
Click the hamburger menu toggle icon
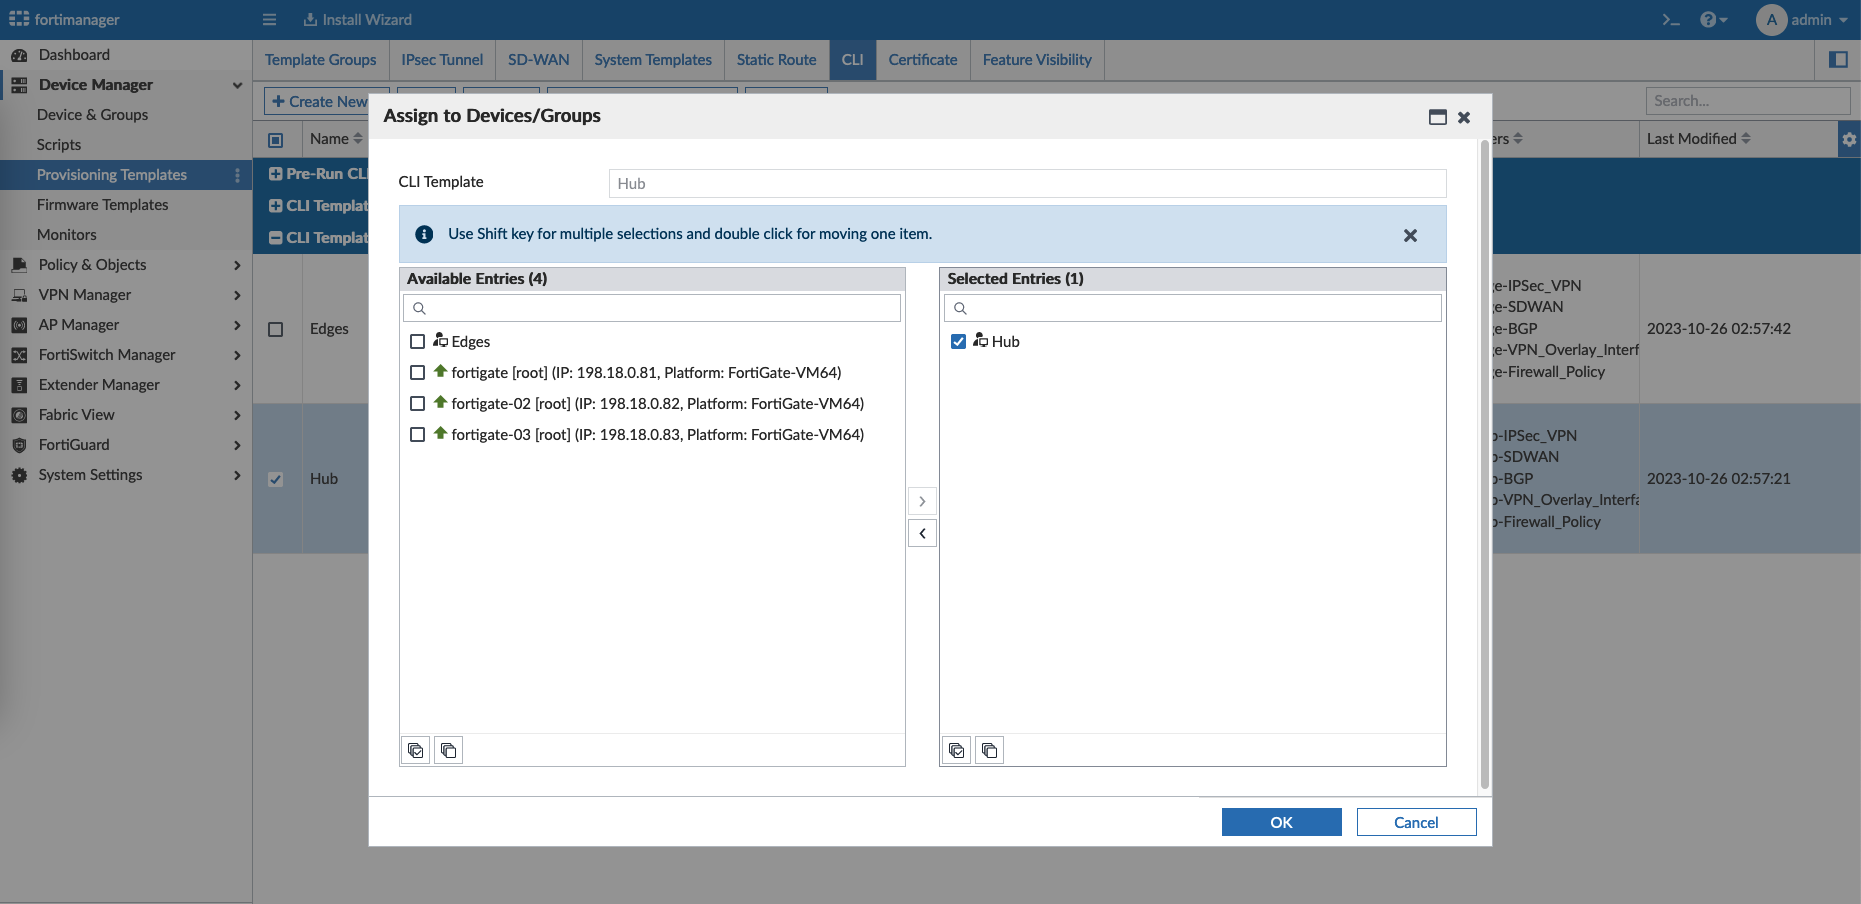click(x=269, y=20)
